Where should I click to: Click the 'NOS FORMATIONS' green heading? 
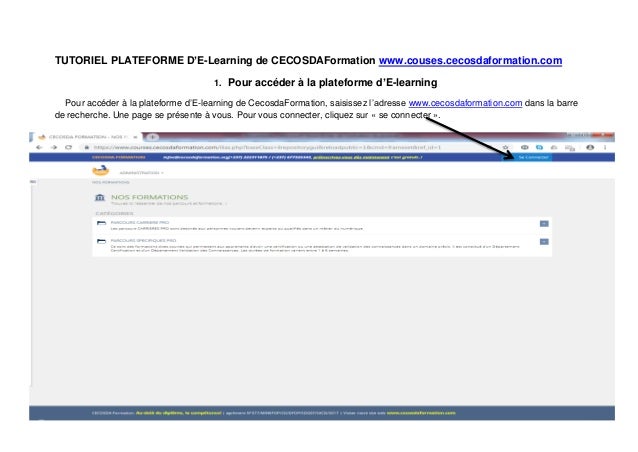click(x=150, y=197)
